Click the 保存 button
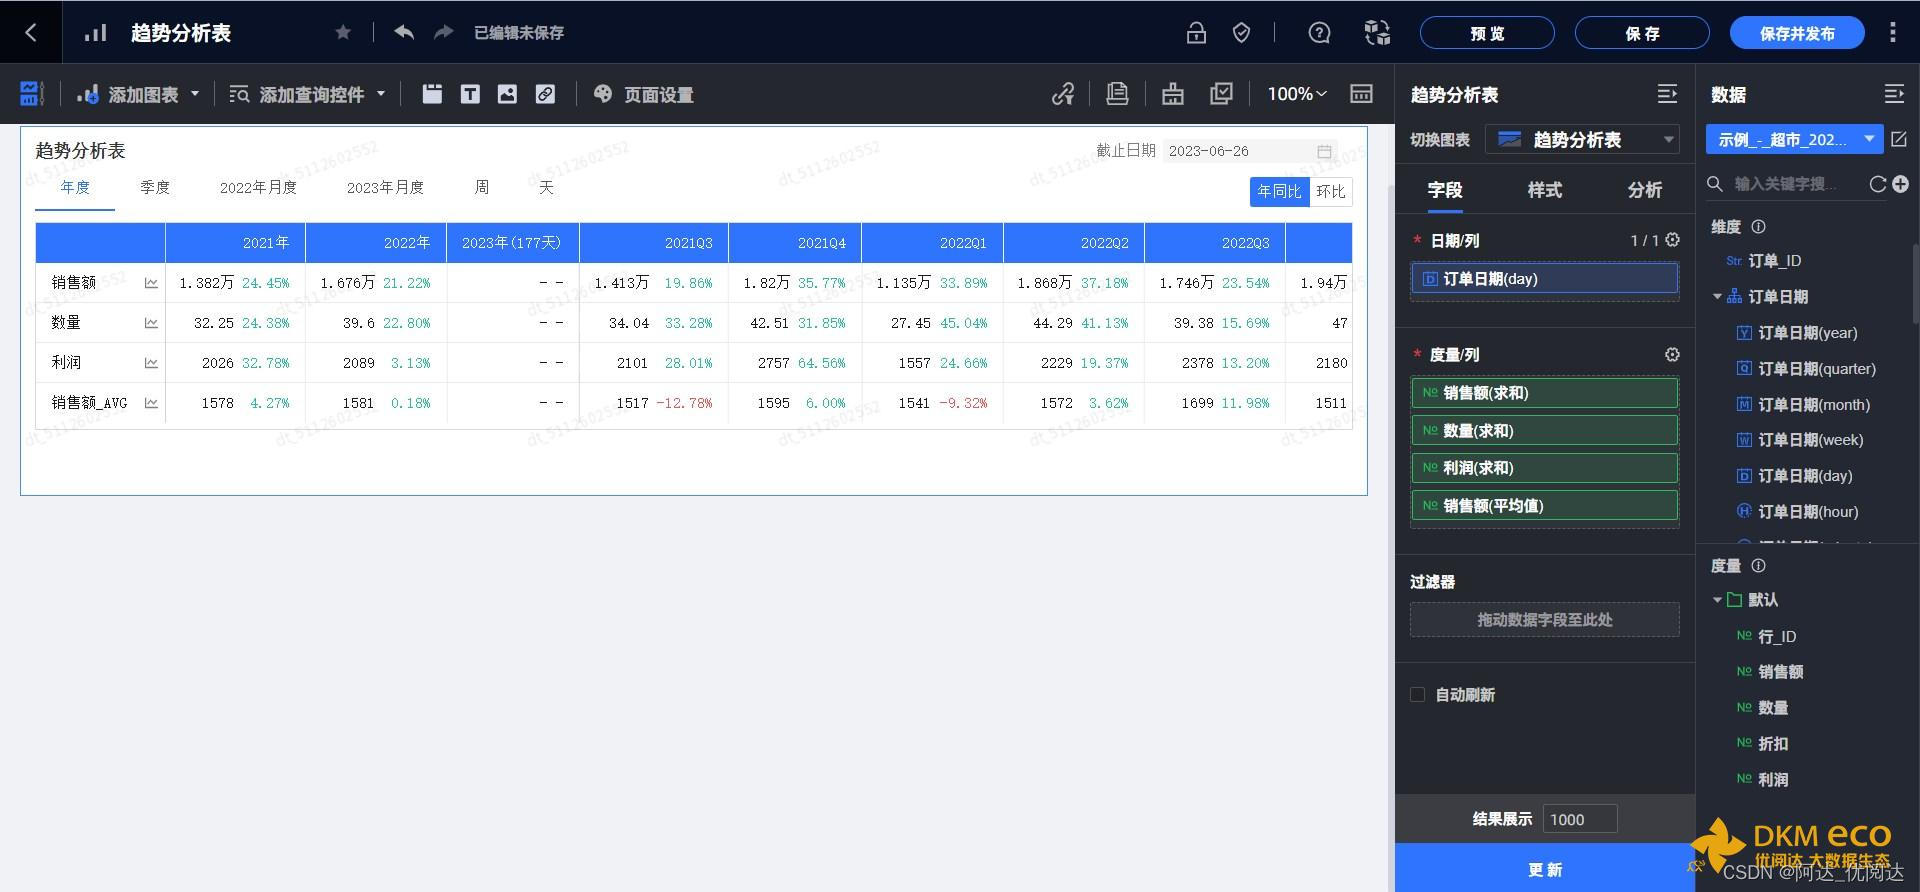Screen dimensions: 1920x892 (1642, 33)
